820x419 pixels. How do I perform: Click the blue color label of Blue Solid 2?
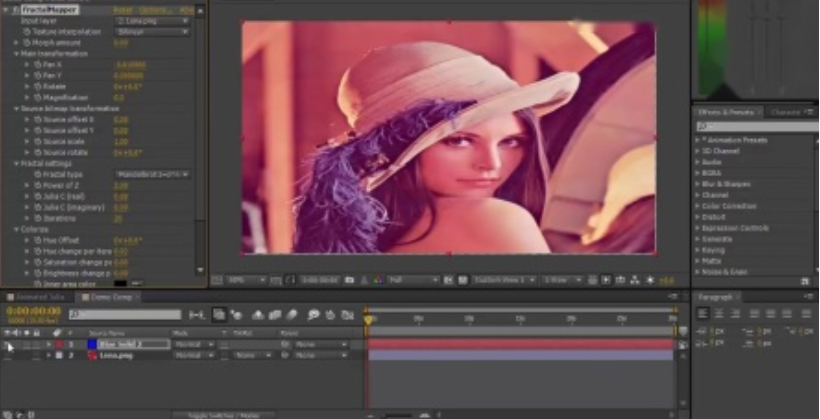click(59, 344)
